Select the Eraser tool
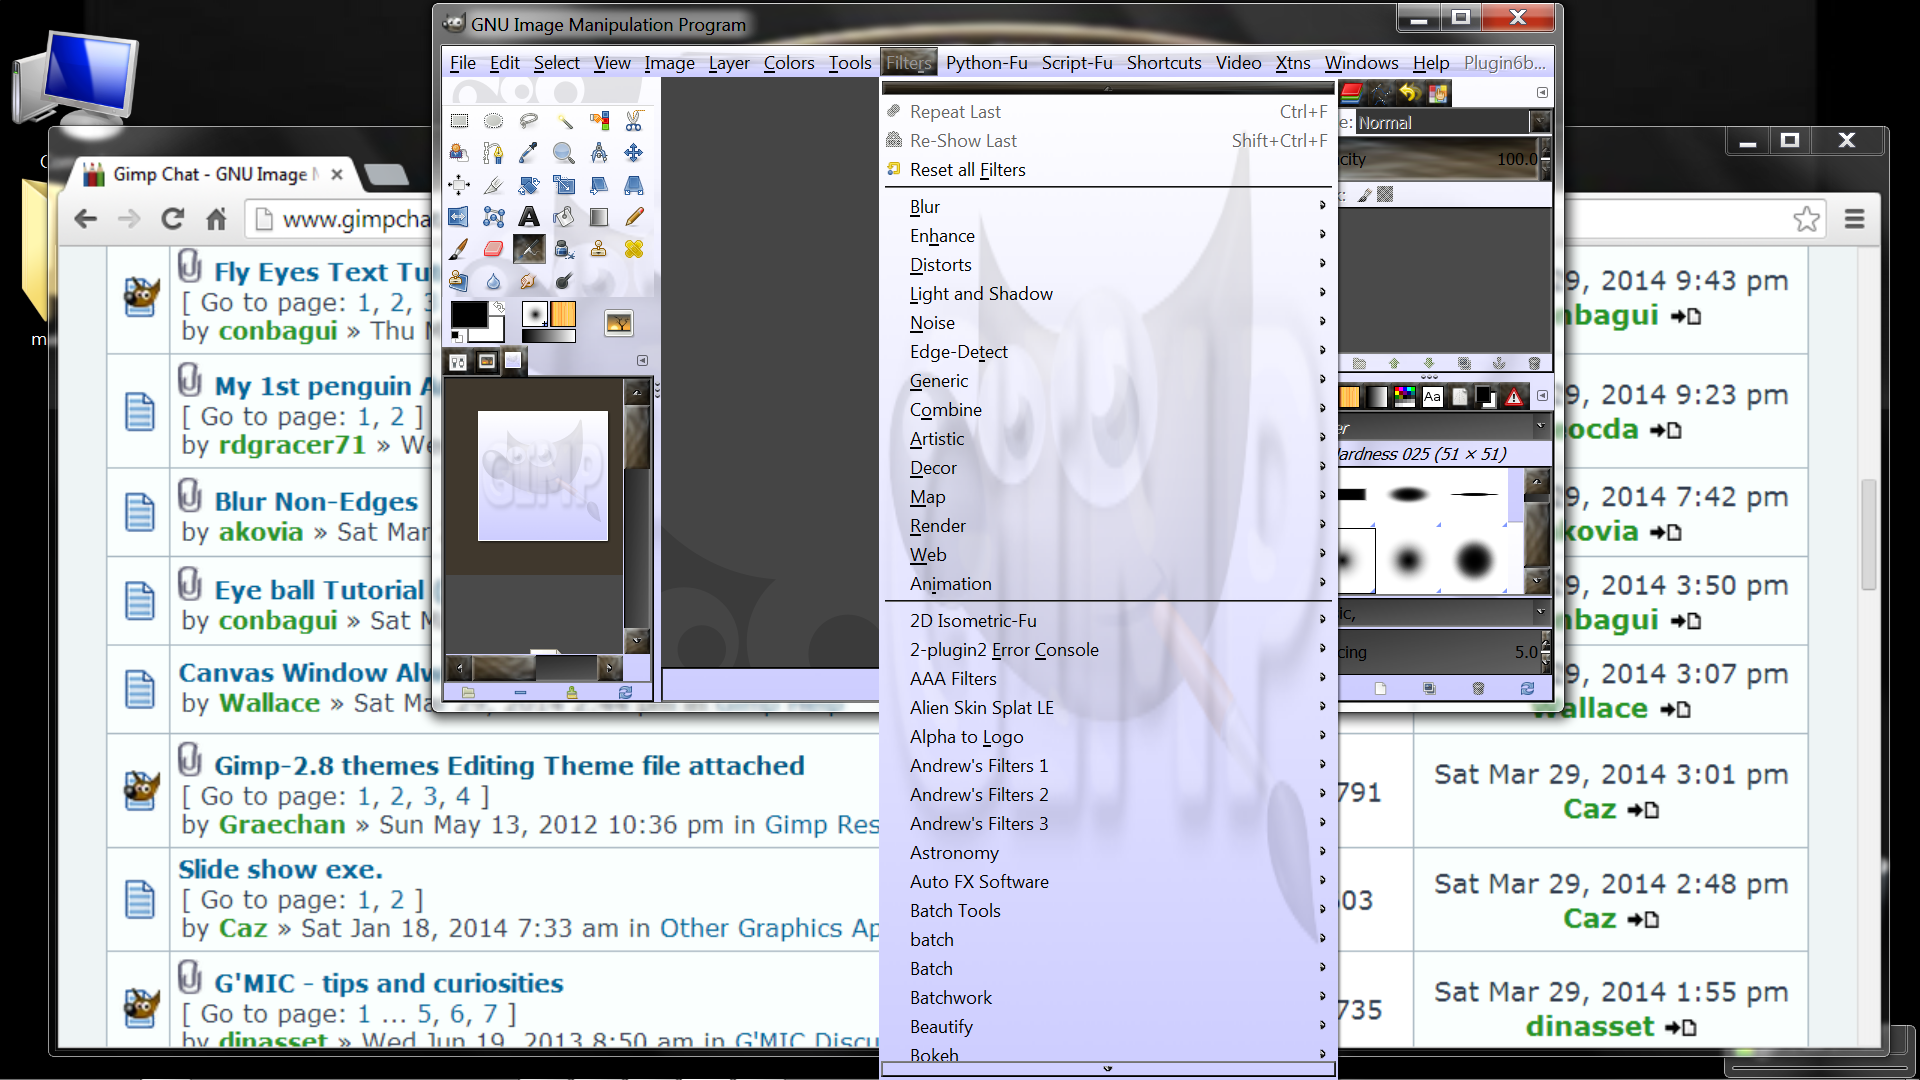 (x=493, y=249)
